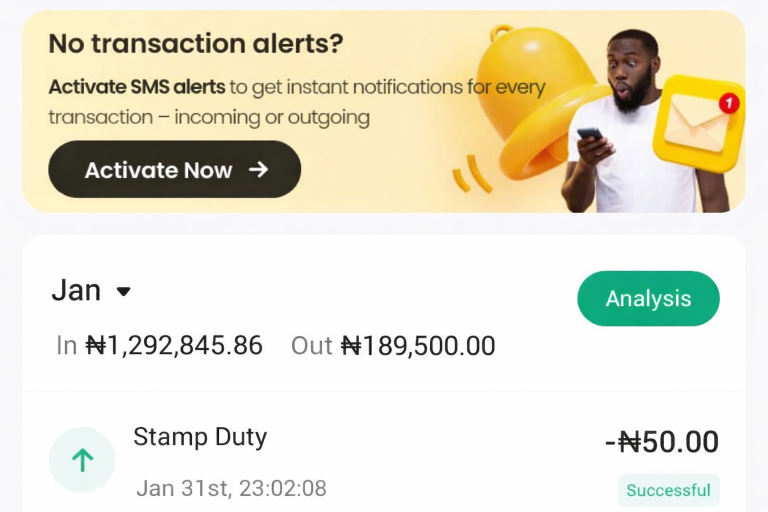Tap the Successful status badge
This screenshot has height=512, width=768.
[x=668, y=490]
